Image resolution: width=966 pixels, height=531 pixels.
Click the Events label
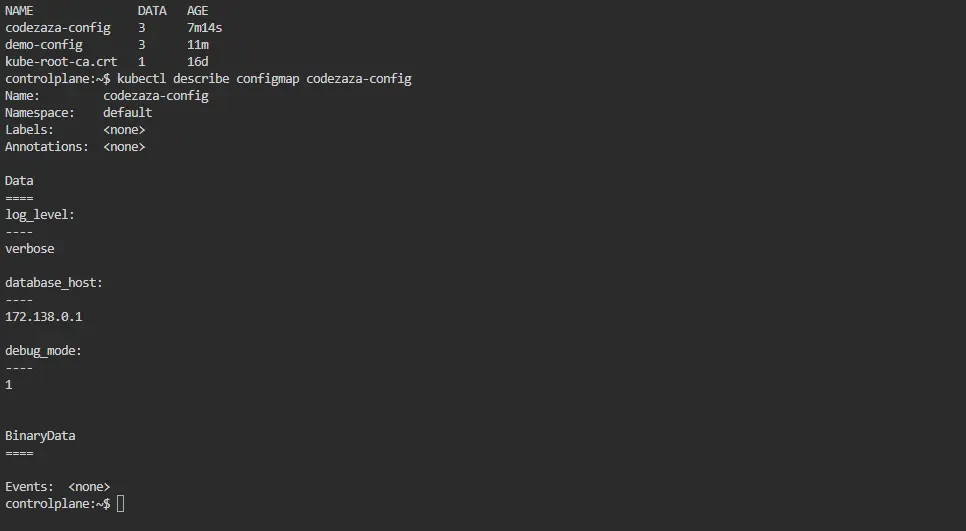30,487
